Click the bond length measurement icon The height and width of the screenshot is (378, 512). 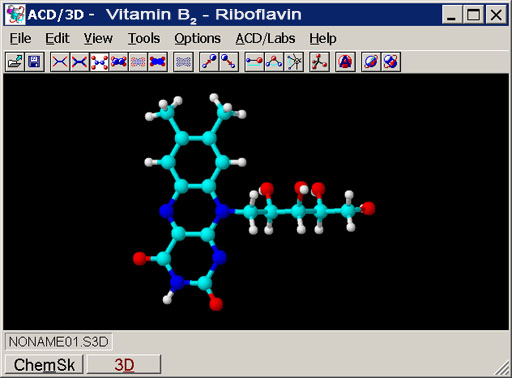[255, 62]
